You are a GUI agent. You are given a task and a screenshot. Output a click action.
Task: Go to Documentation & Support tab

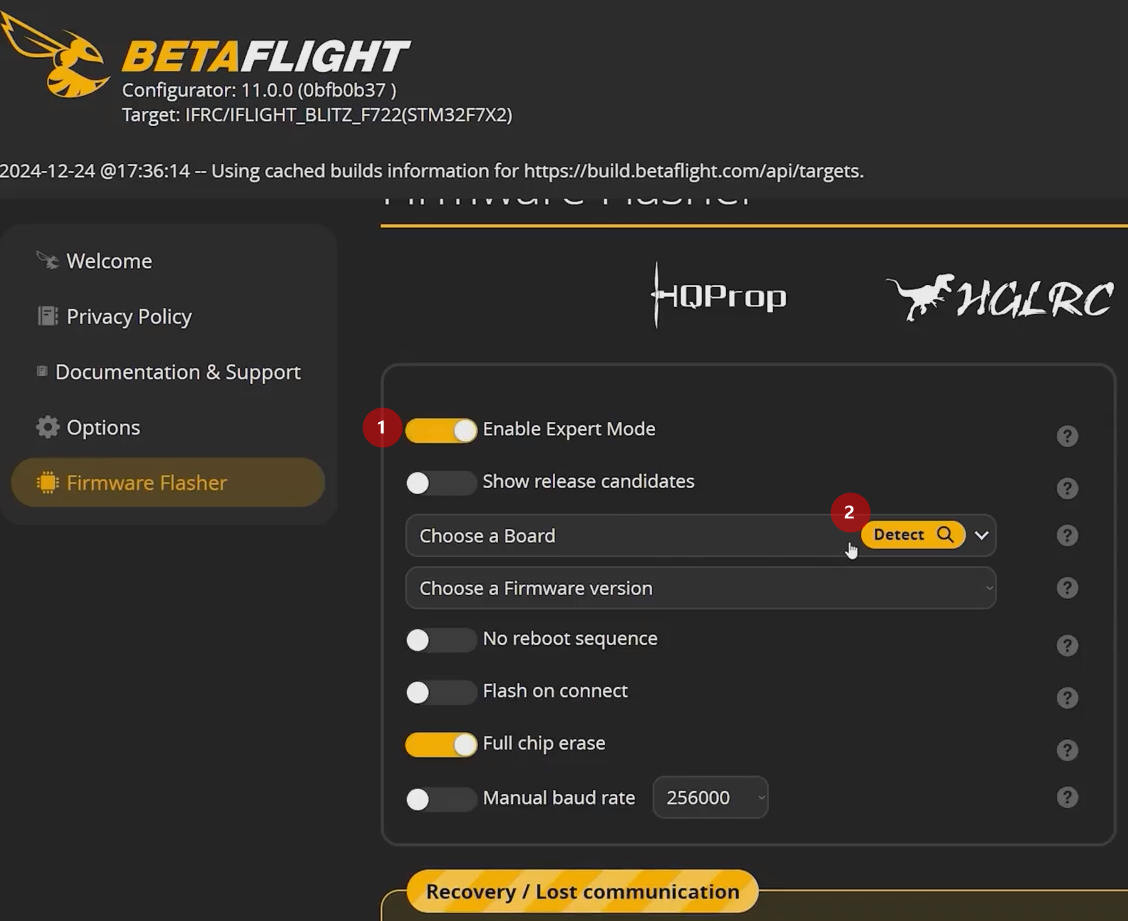click(x=177, y=372)
